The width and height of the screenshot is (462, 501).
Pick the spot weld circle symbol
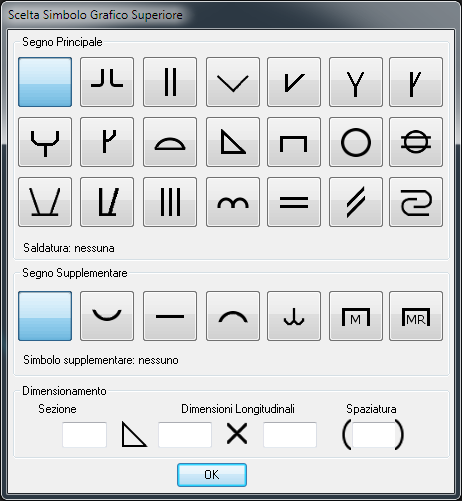click(x=356, y=142)
